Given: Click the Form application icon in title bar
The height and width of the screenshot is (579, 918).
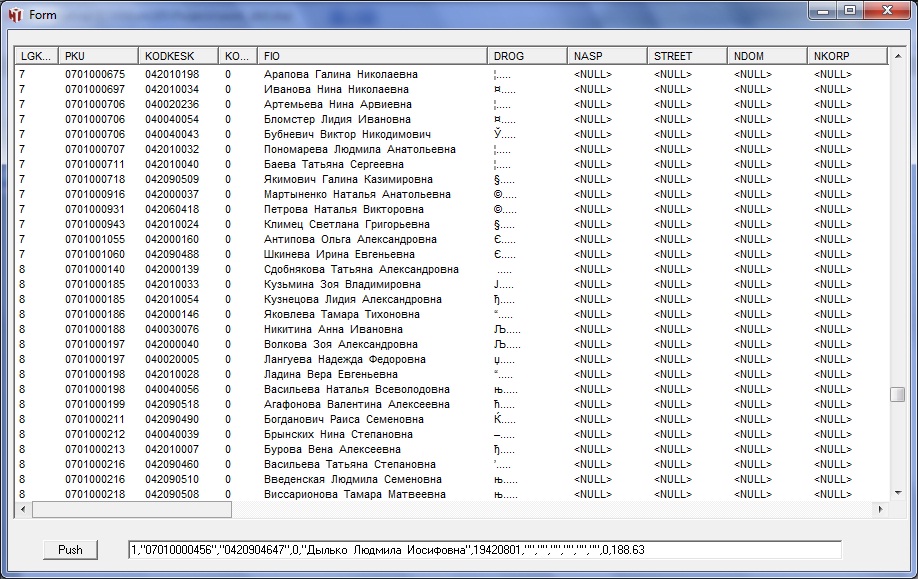Looking at the screenshot, I should pyautogui.click(x=15, y=15).
